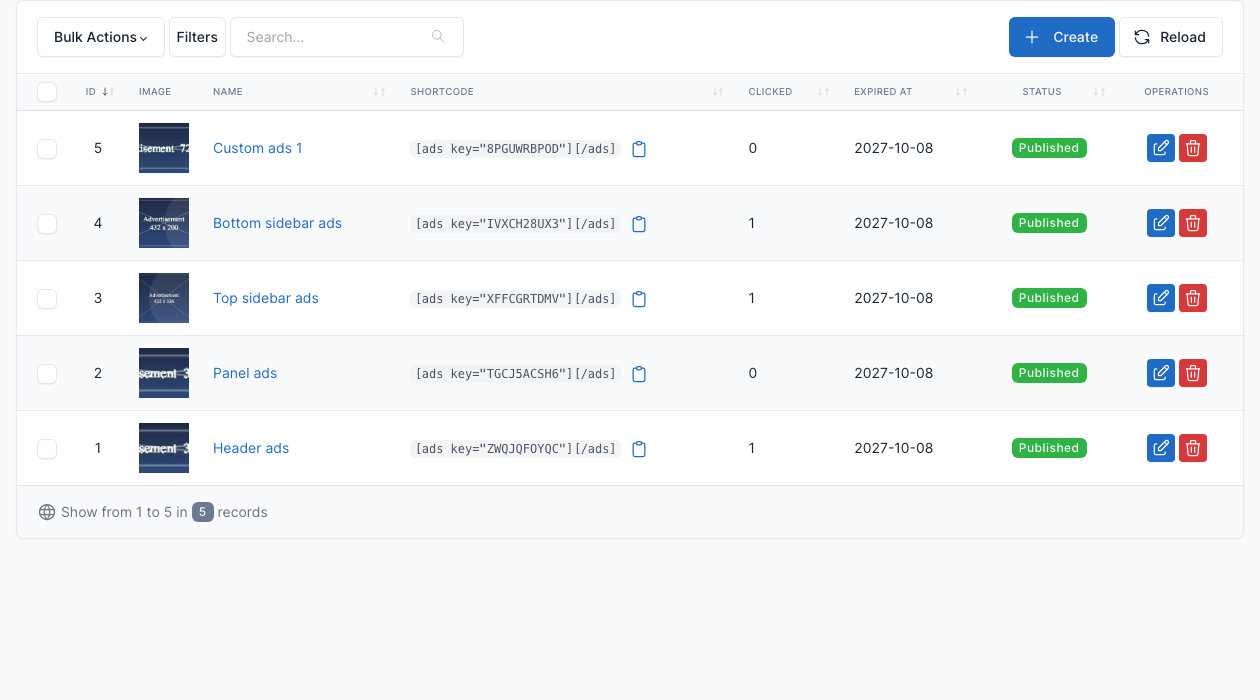Delete the Header ads record
The width and height of the screenshot is (1260, 700).
pyautogui.click(x=1193, y=448)
